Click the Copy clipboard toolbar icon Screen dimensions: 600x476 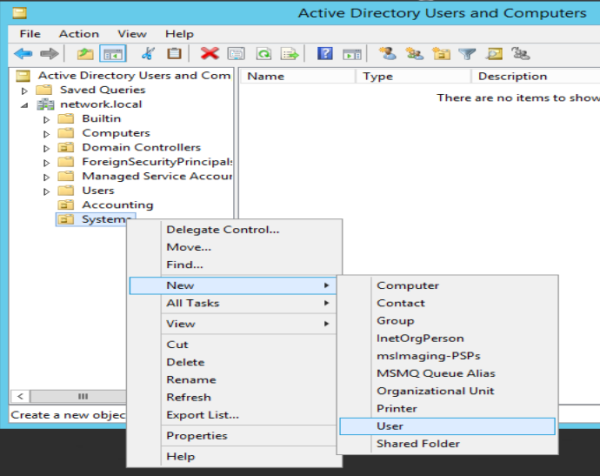pyautogui.click(x=174, y=54)
